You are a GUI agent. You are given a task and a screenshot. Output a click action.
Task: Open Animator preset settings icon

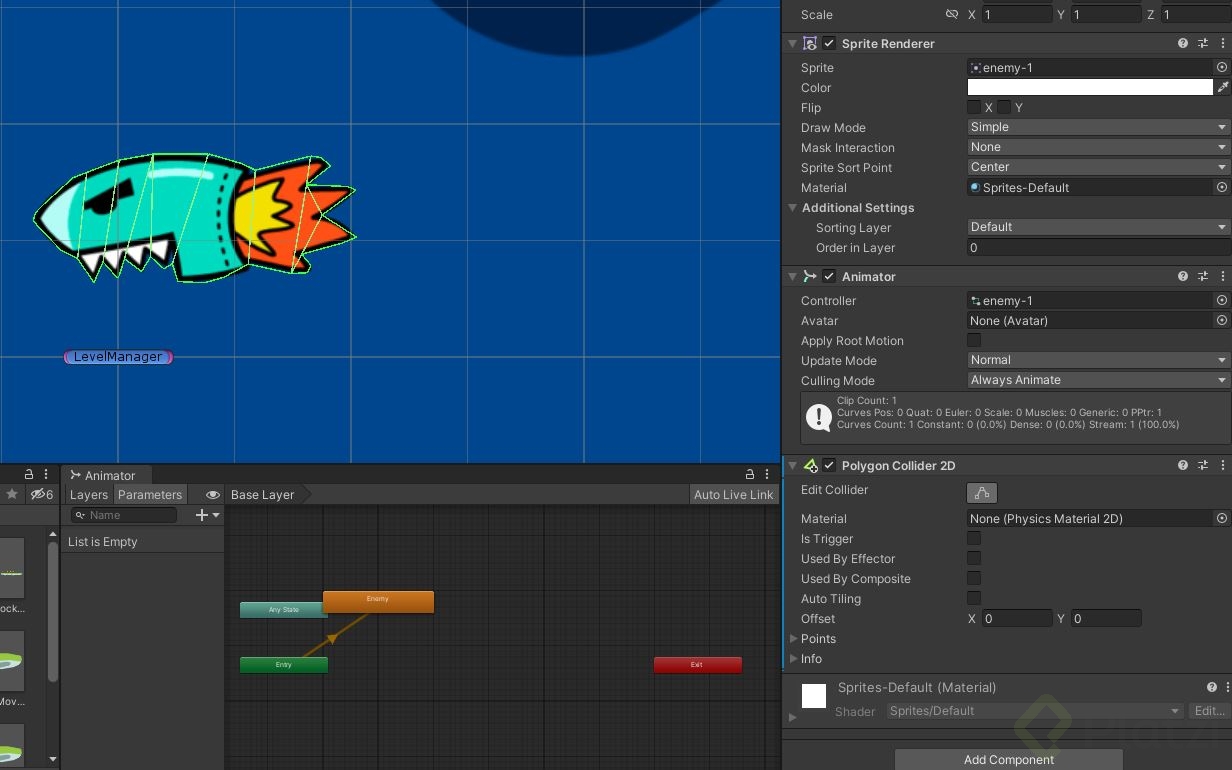point(1203,277)
